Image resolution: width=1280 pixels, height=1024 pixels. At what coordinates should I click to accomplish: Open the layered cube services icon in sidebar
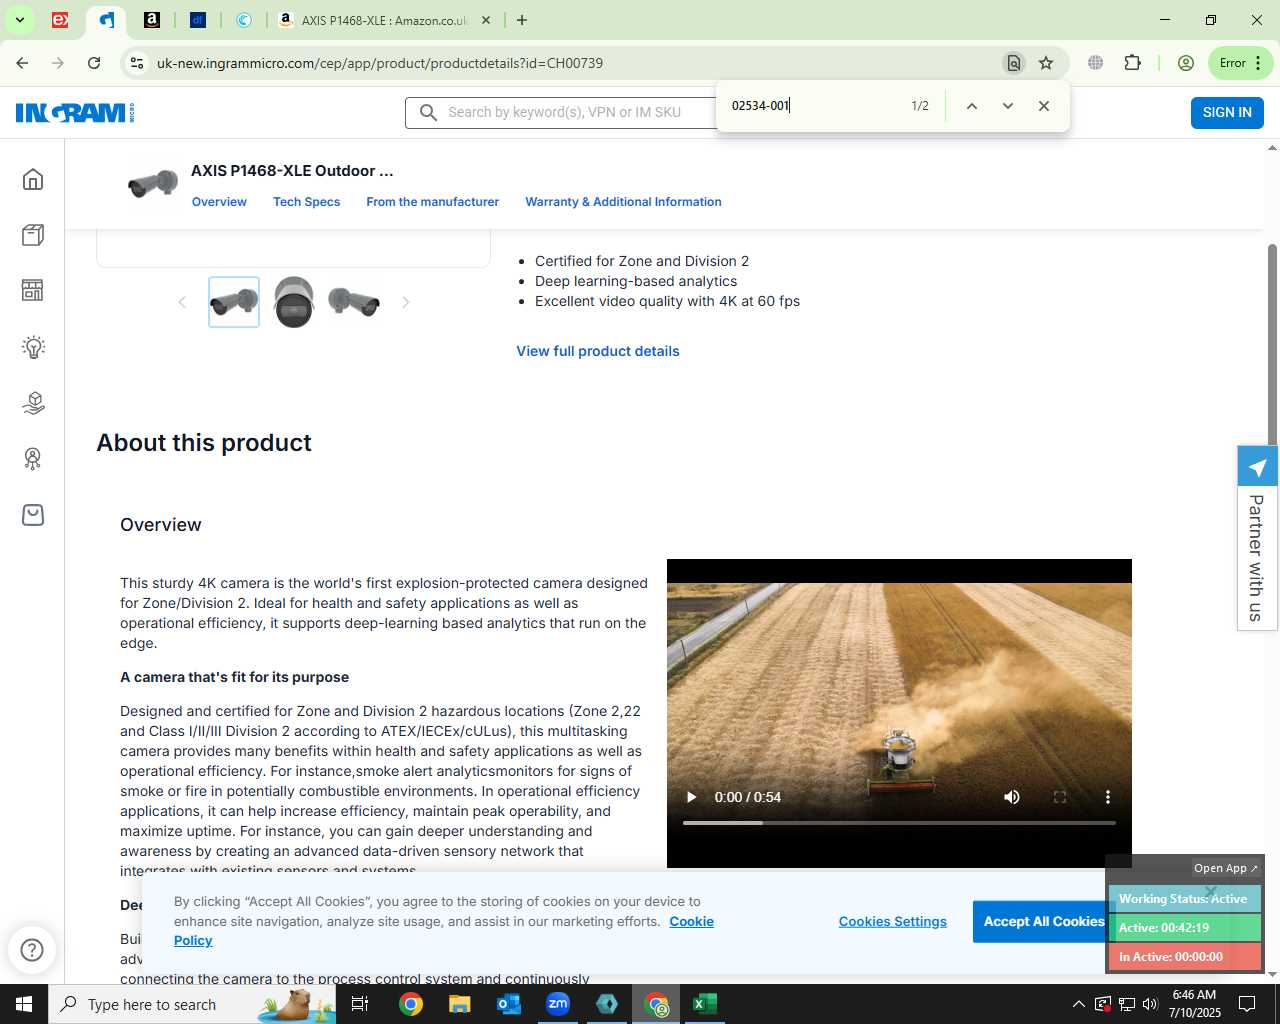[33, 403]
